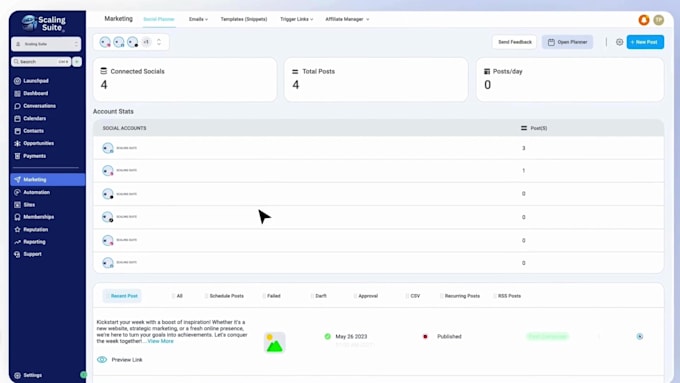Click the social account row with 3 posts
This screenshot has height=383, width=680.
pyautogui.click(x=378, y=148)
